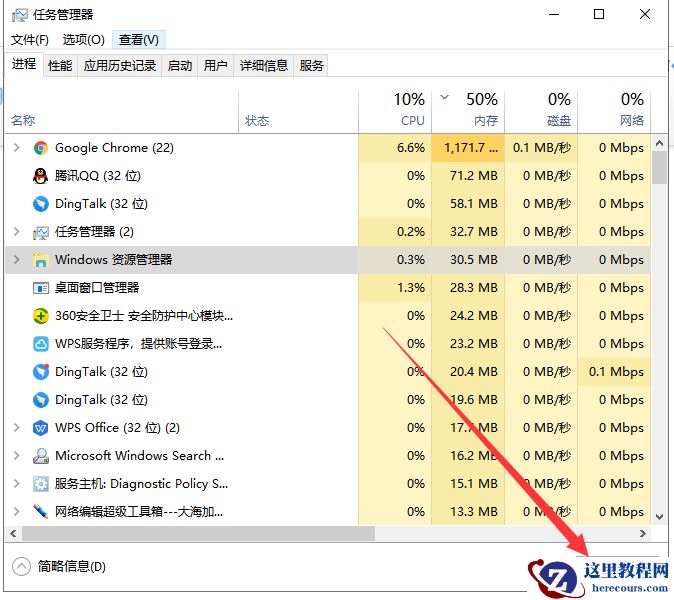Click the vertical scrollbar up arrow
Image resolution: width=674 pixels, height=600 pixels.
[x=659, y=143]
